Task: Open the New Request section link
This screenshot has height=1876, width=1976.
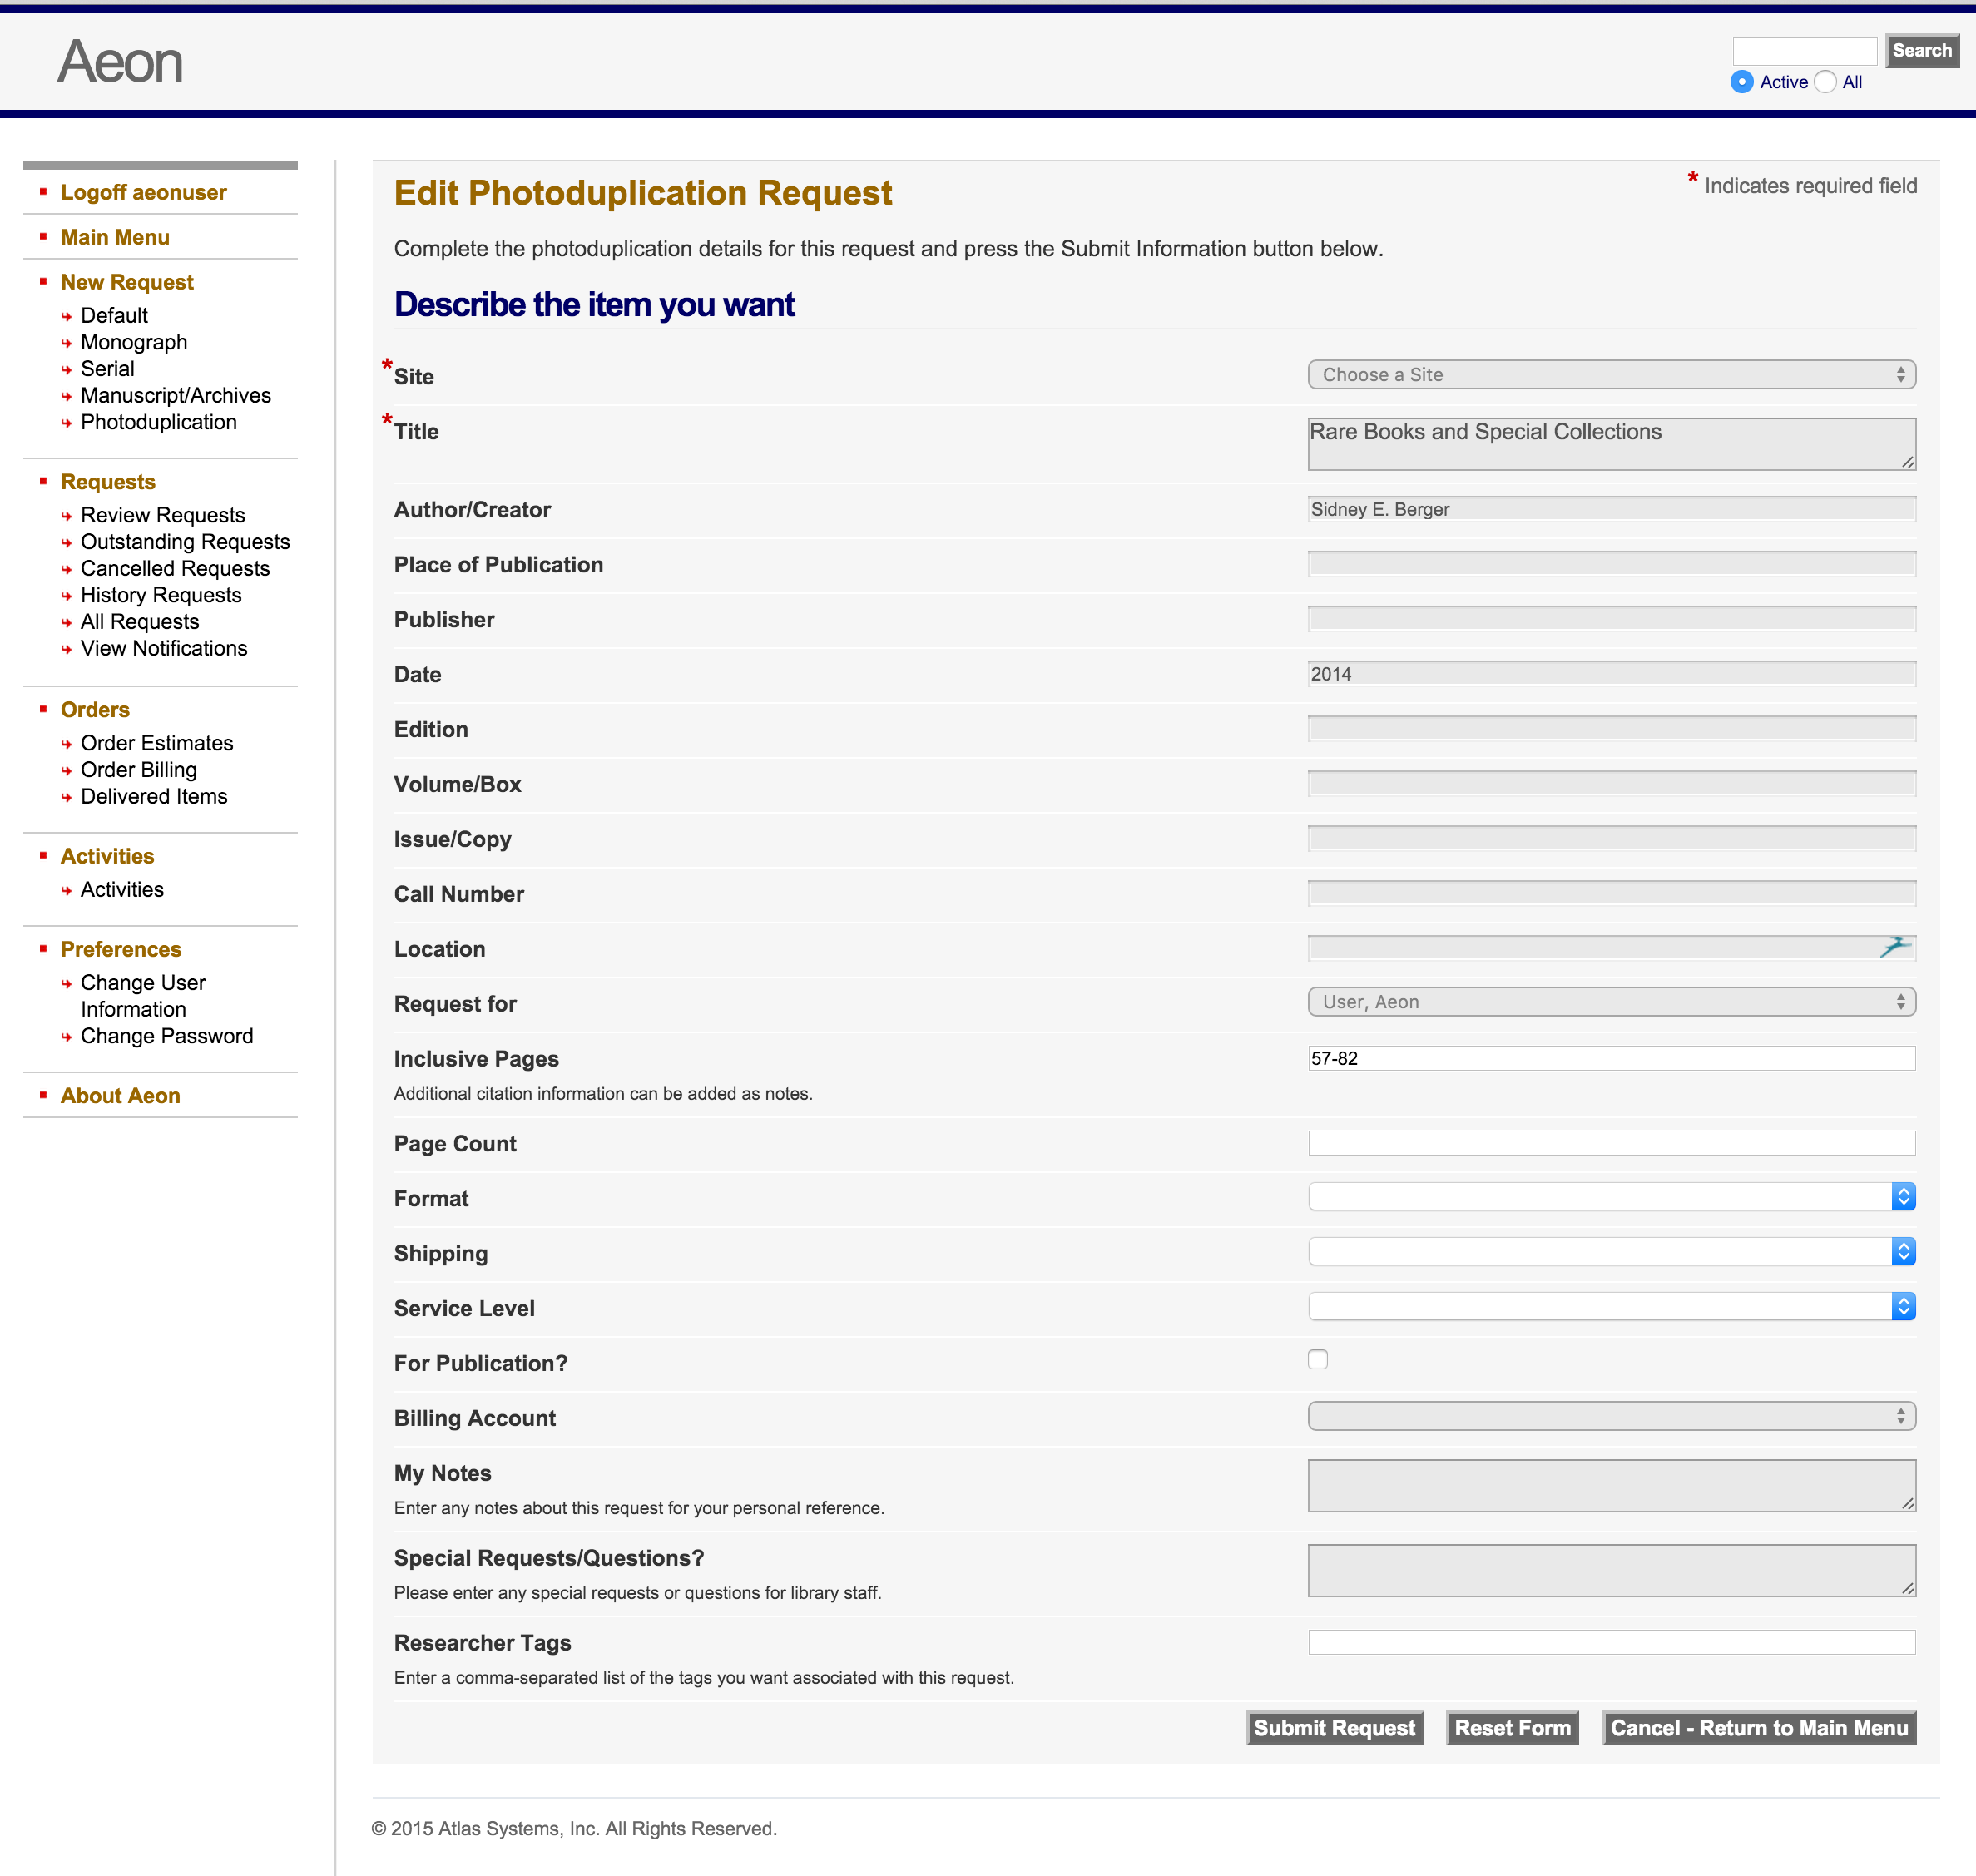Action: pyautogui.click(x=127, y=282)
